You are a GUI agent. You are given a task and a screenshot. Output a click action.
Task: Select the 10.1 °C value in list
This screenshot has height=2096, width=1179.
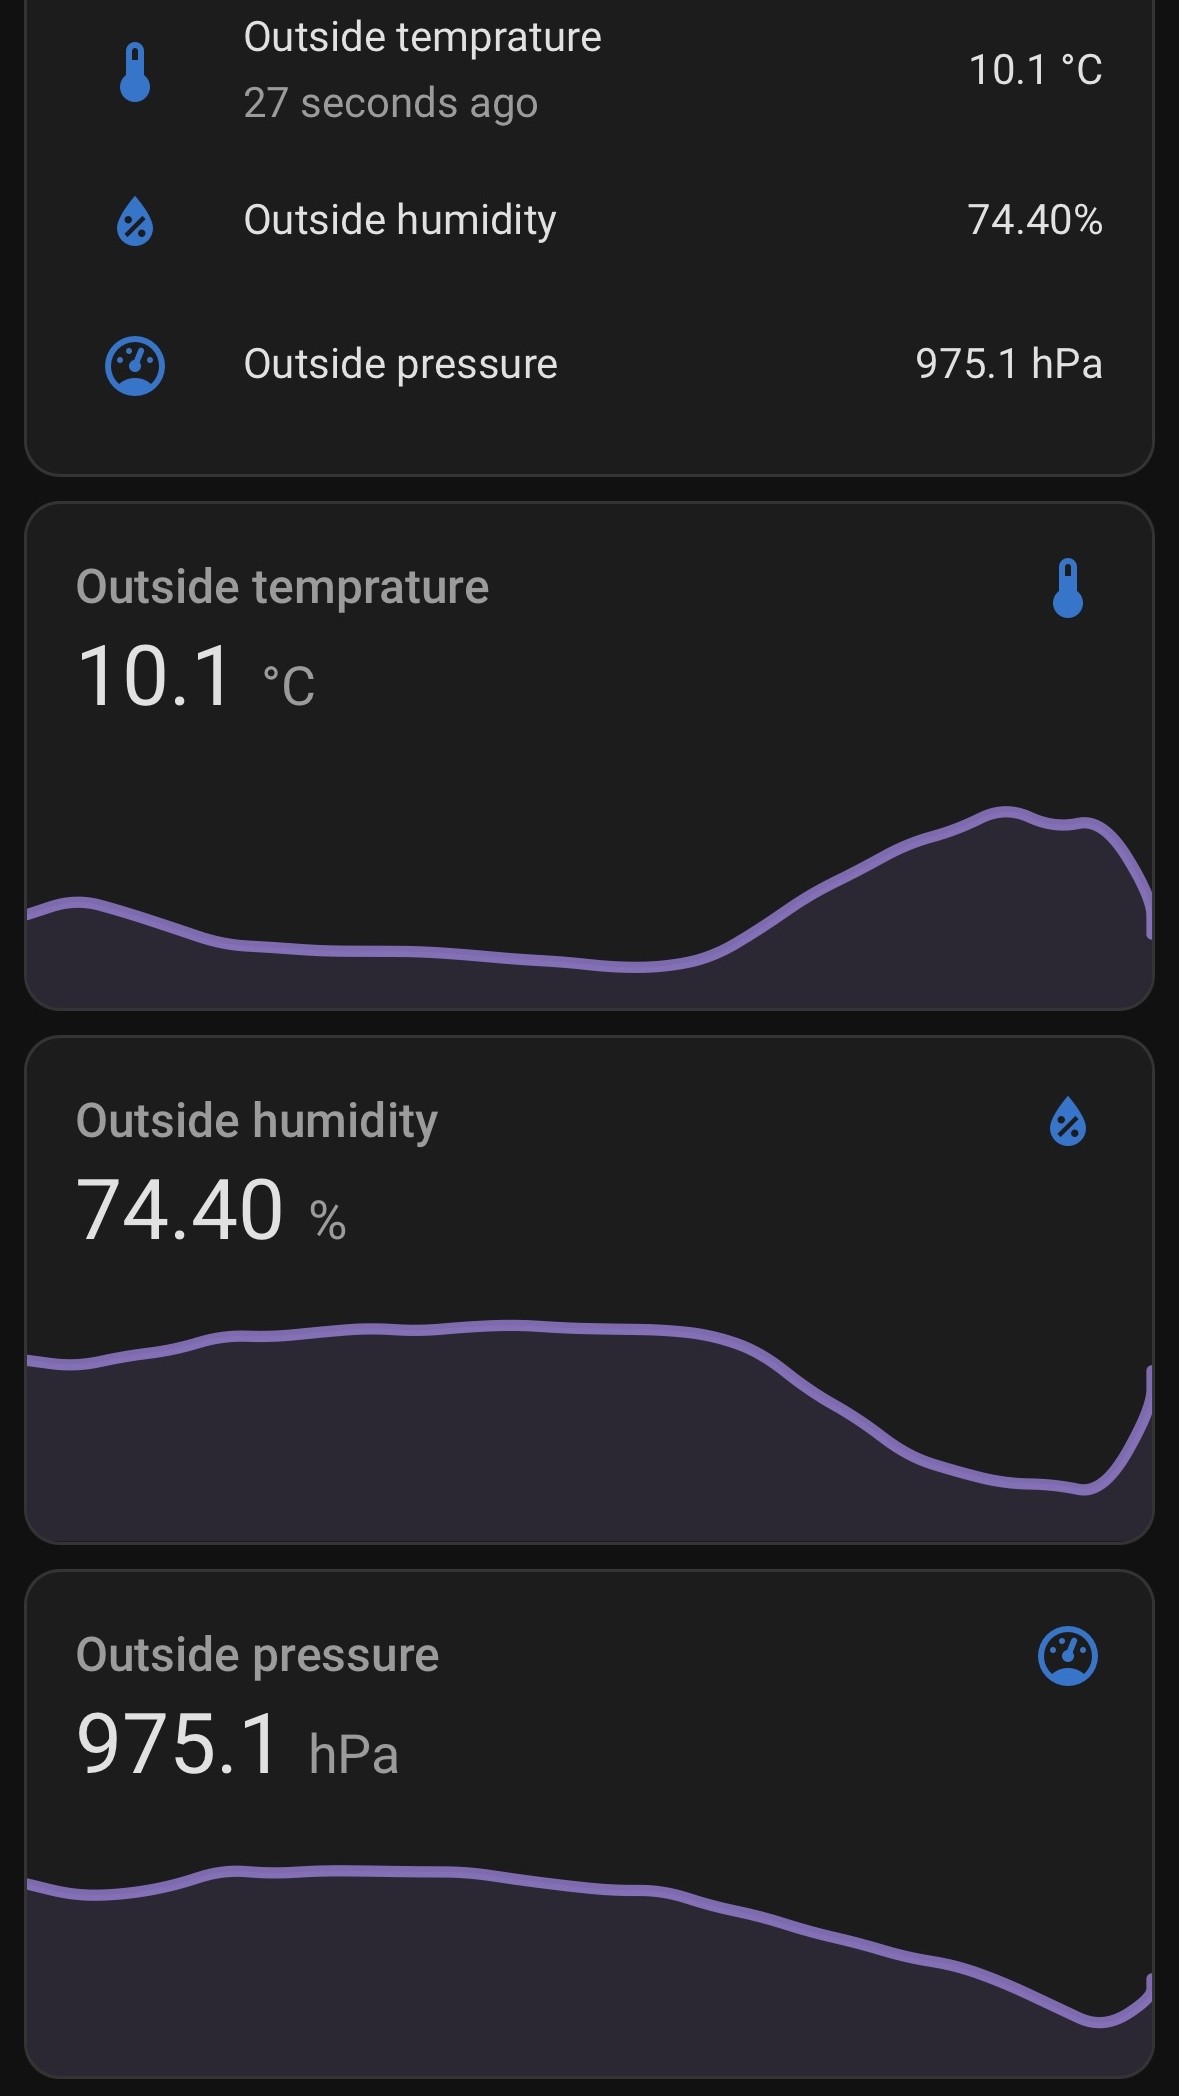click(1035, 70)
